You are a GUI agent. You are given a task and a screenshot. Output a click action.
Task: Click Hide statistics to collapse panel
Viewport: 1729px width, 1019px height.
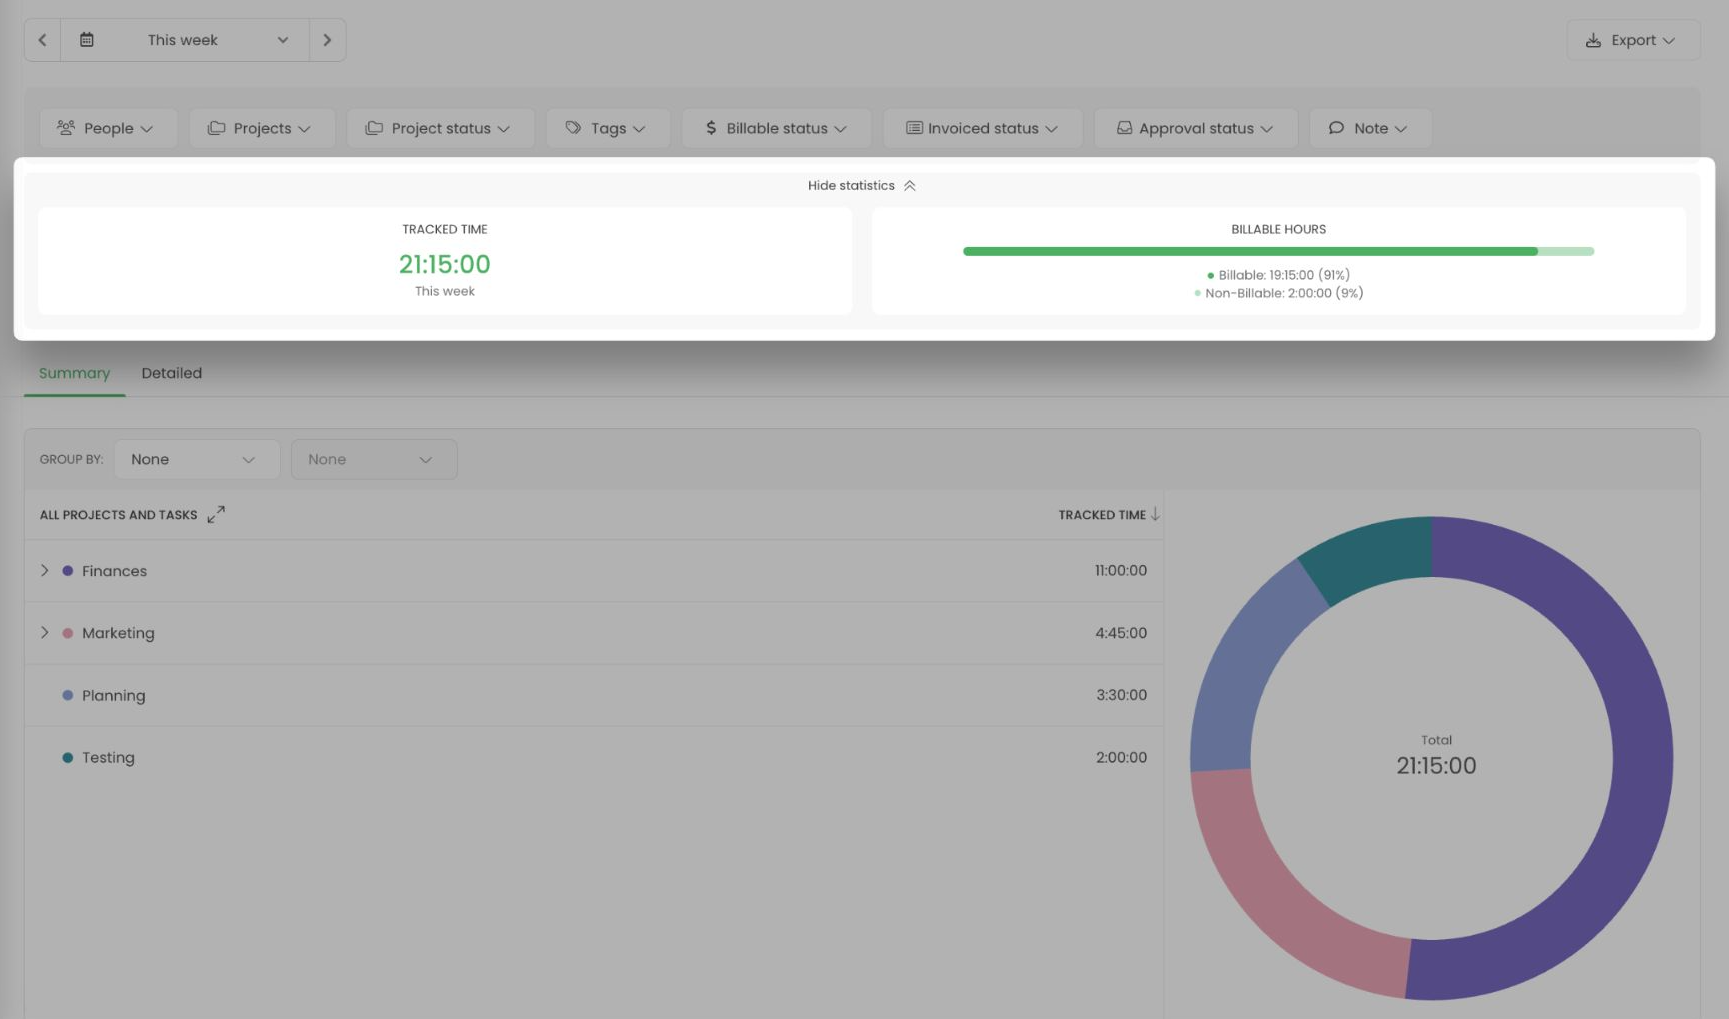click(x=862, y=186)
